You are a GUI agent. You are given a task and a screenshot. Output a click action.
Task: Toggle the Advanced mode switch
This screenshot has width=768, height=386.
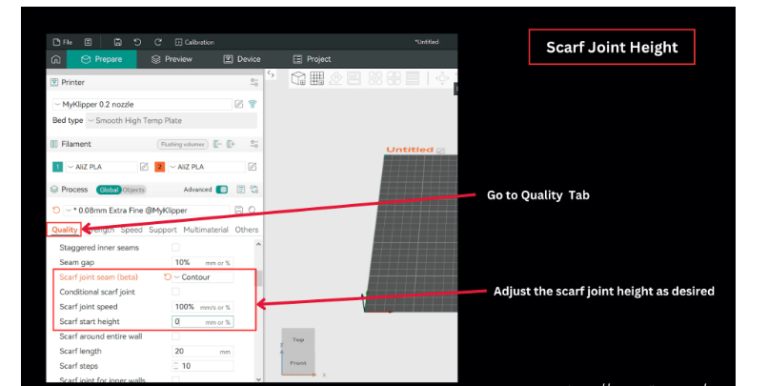click(x=222, y=190)
